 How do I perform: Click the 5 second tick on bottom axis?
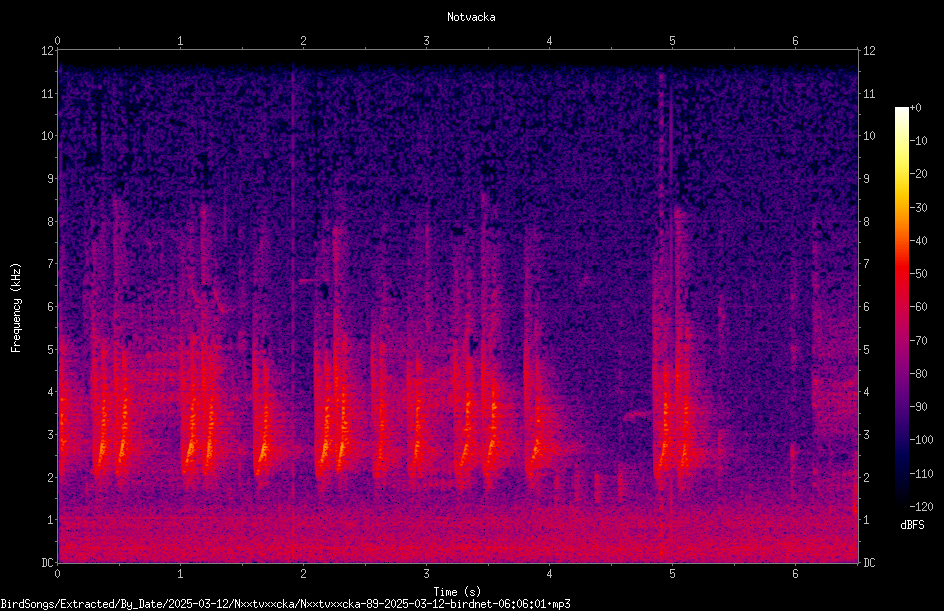tap(672, 574)
